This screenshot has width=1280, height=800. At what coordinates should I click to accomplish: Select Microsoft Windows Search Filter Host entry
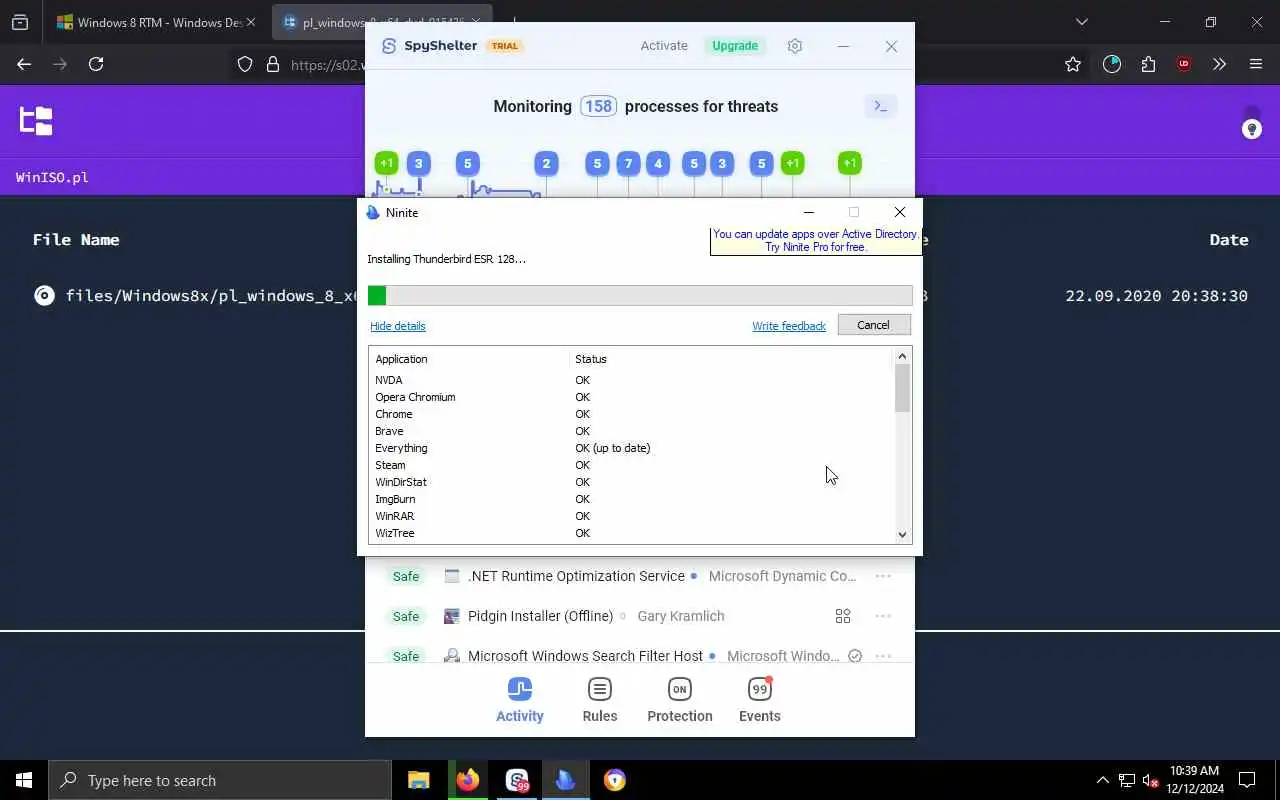point(585,656)
